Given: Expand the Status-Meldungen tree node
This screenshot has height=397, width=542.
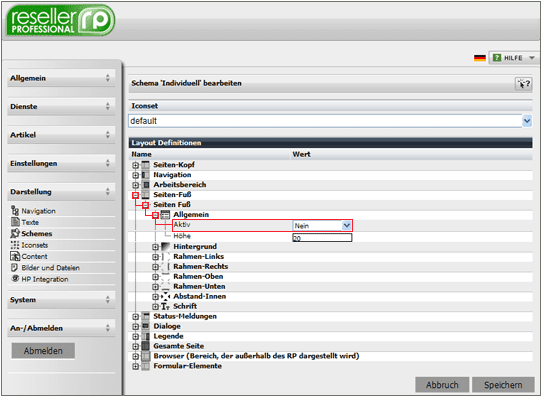Looking at the screenshot, I should [x=136, y=316].
